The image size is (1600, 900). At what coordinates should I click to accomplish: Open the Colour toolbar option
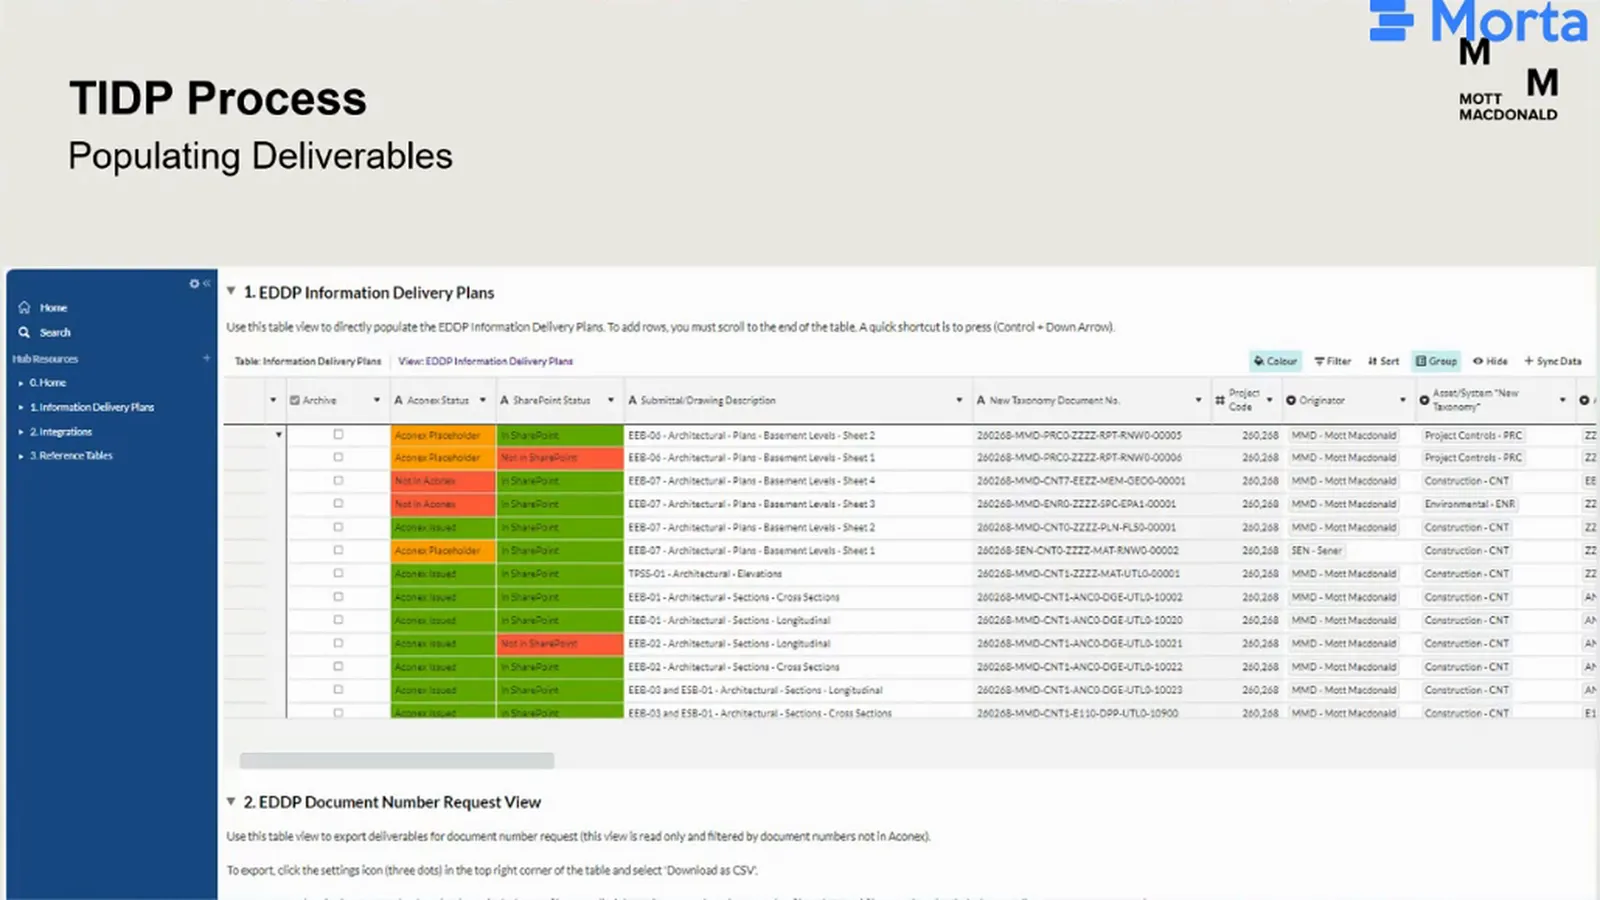pyautogui.click(x=1275, y=361)
